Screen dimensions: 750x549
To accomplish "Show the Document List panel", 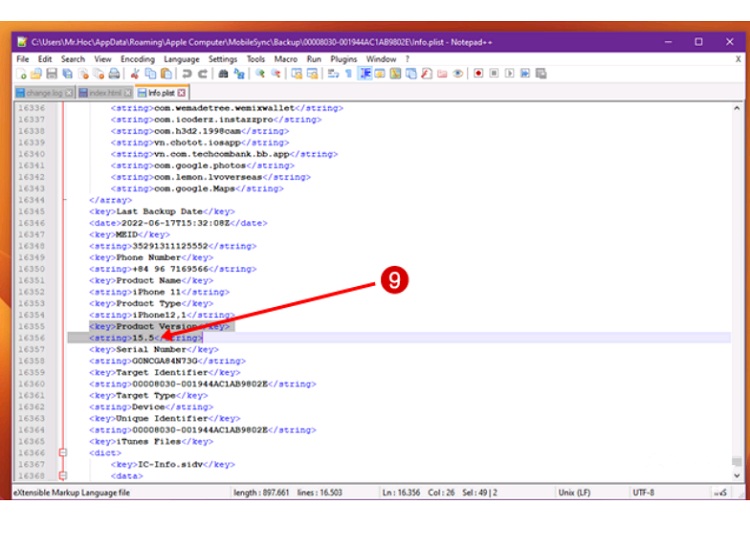I will [x=411, y=74].
